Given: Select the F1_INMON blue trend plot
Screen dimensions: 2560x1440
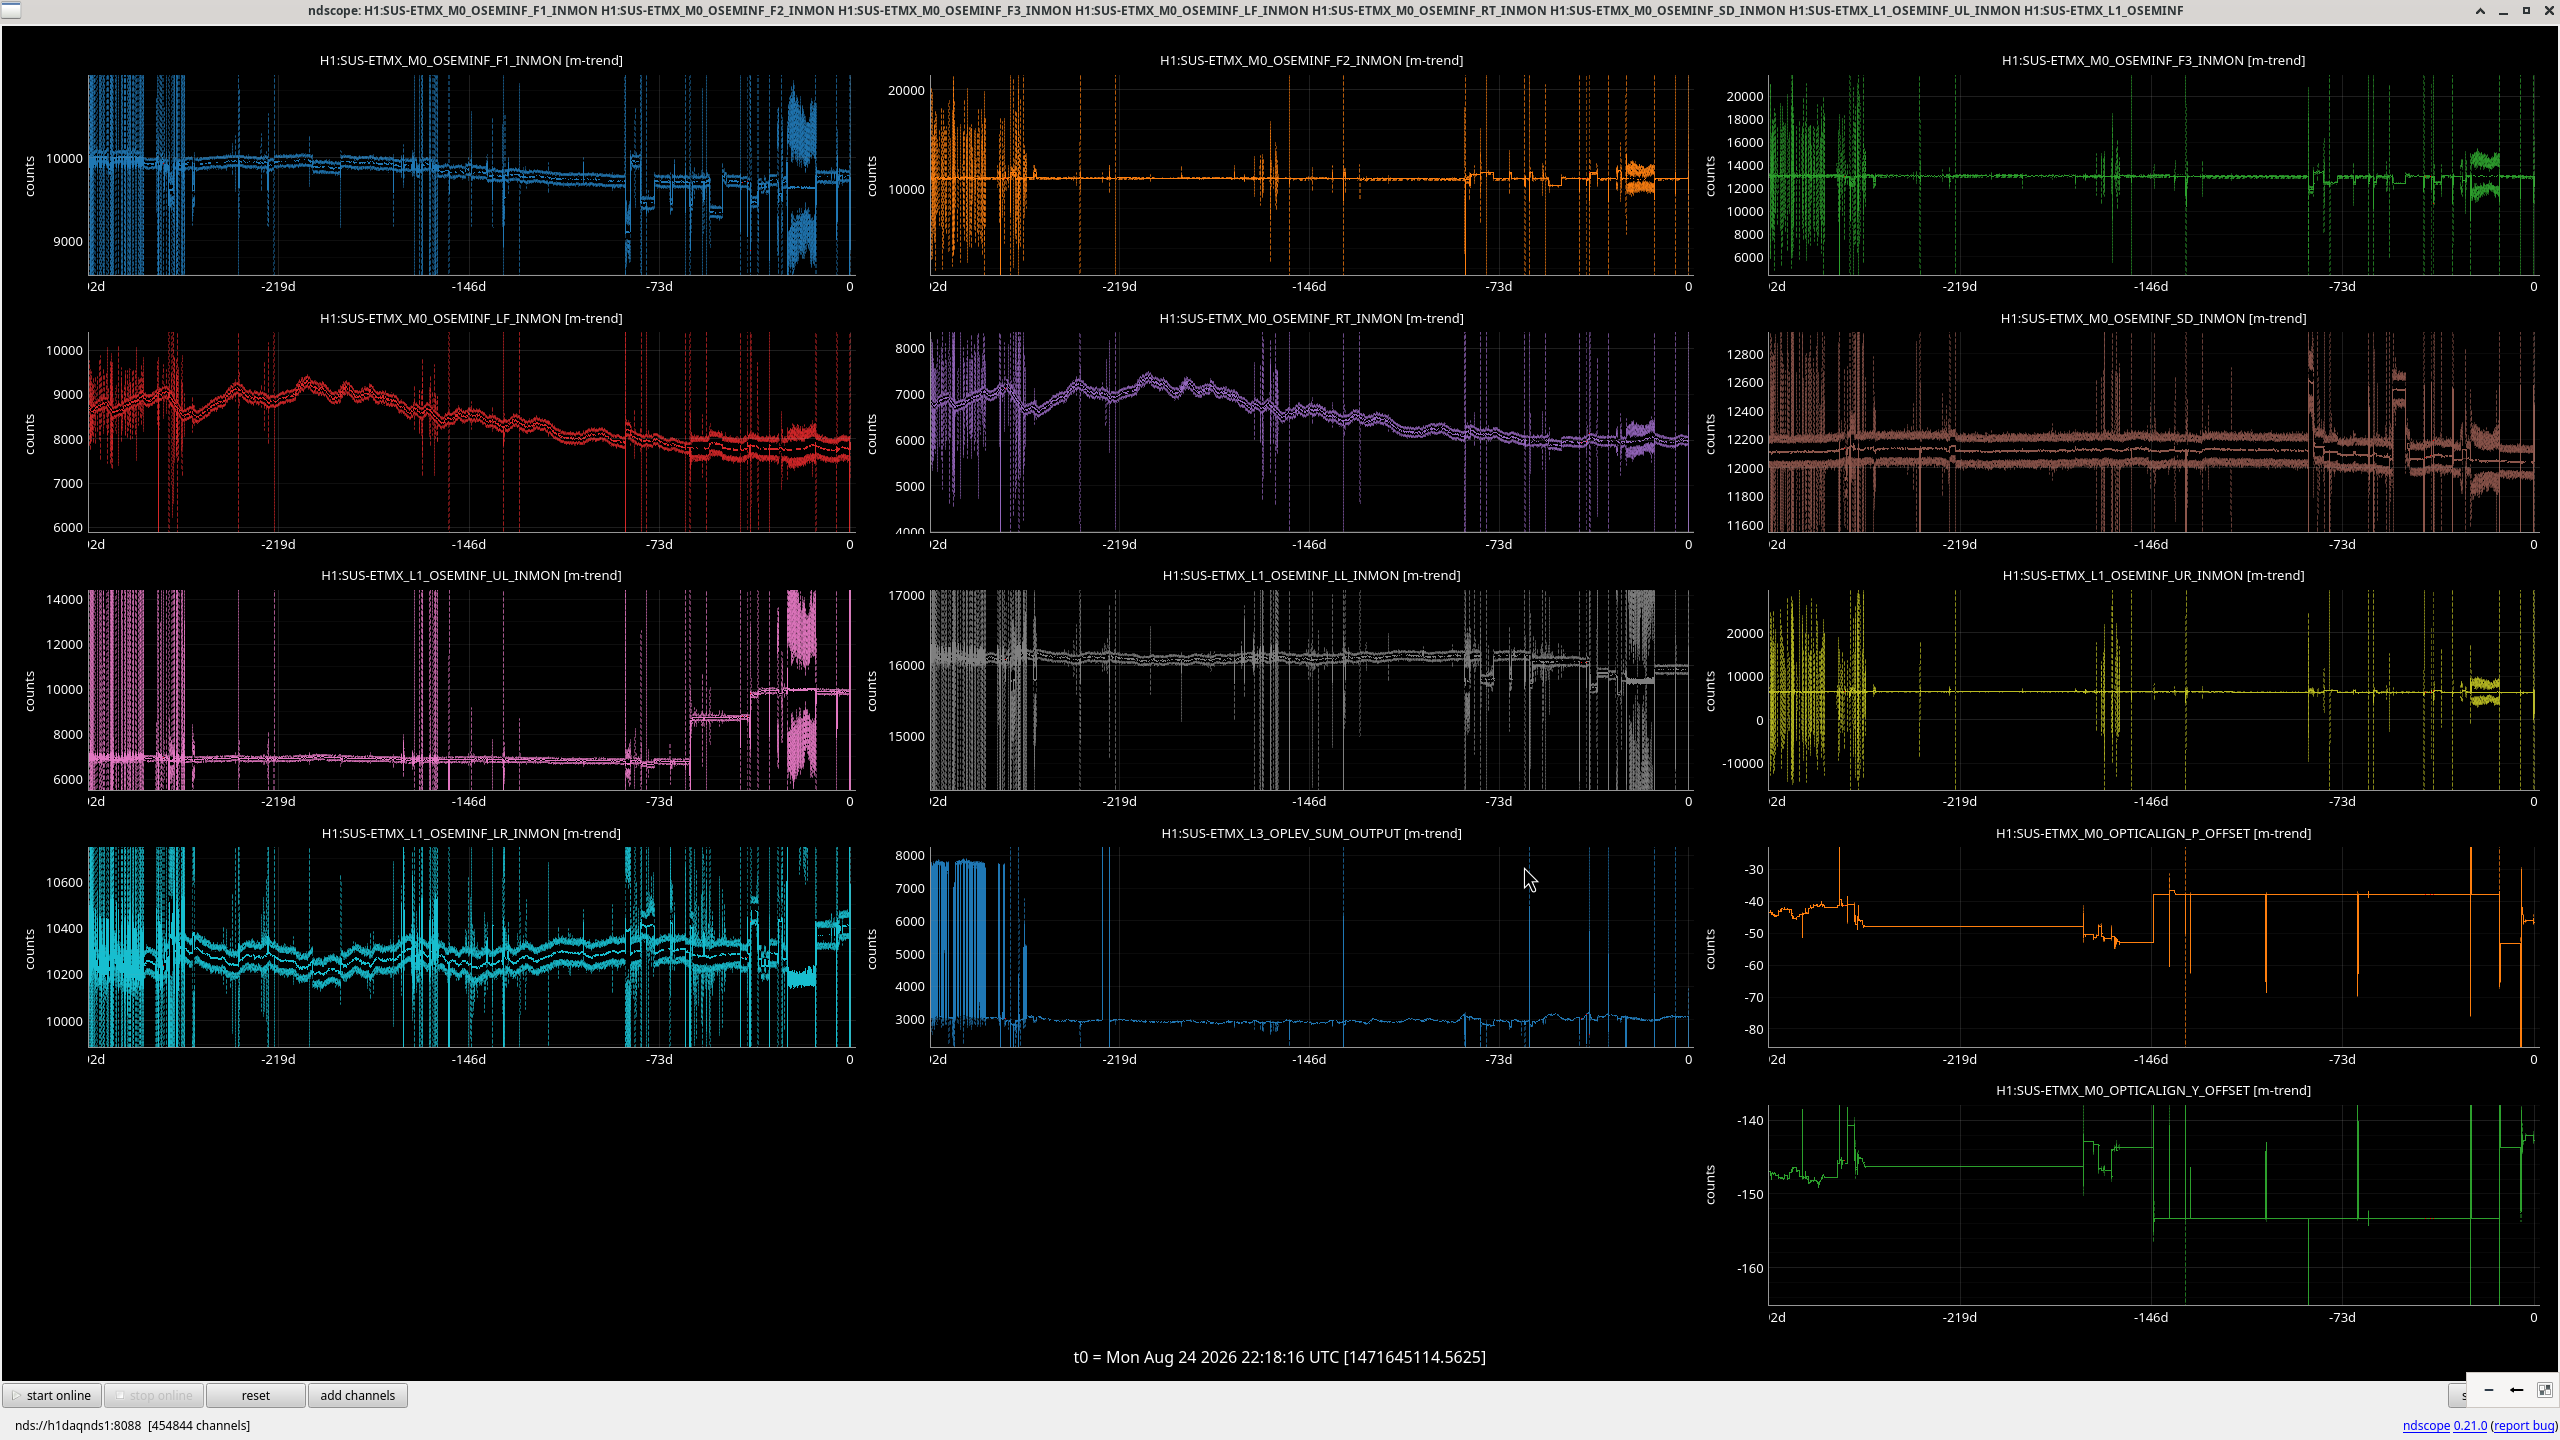Looking at the screenshot, I should [x=470, y=175].
